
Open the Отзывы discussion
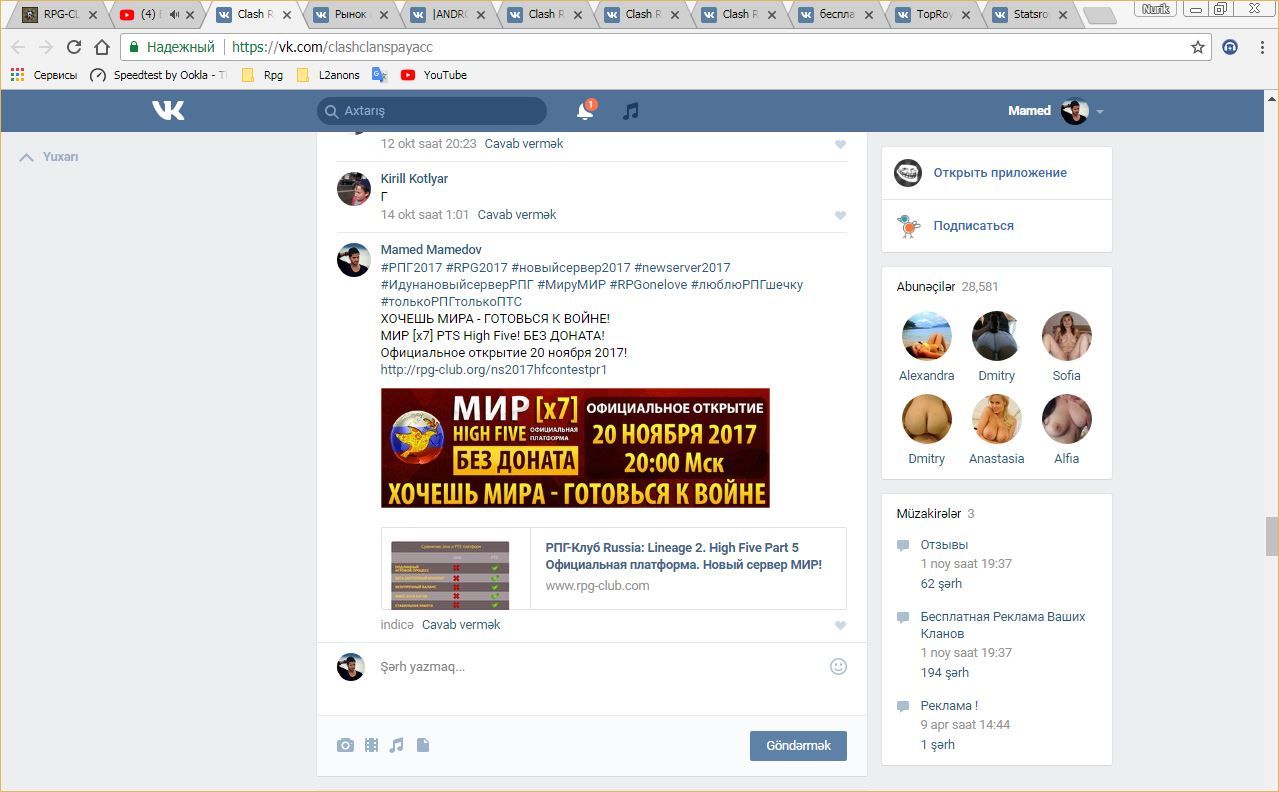[x=944, y=545]
